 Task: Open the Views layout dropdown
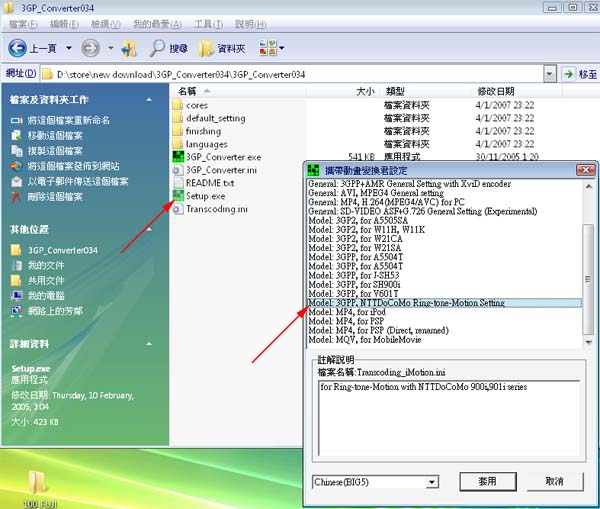point(272,48)
